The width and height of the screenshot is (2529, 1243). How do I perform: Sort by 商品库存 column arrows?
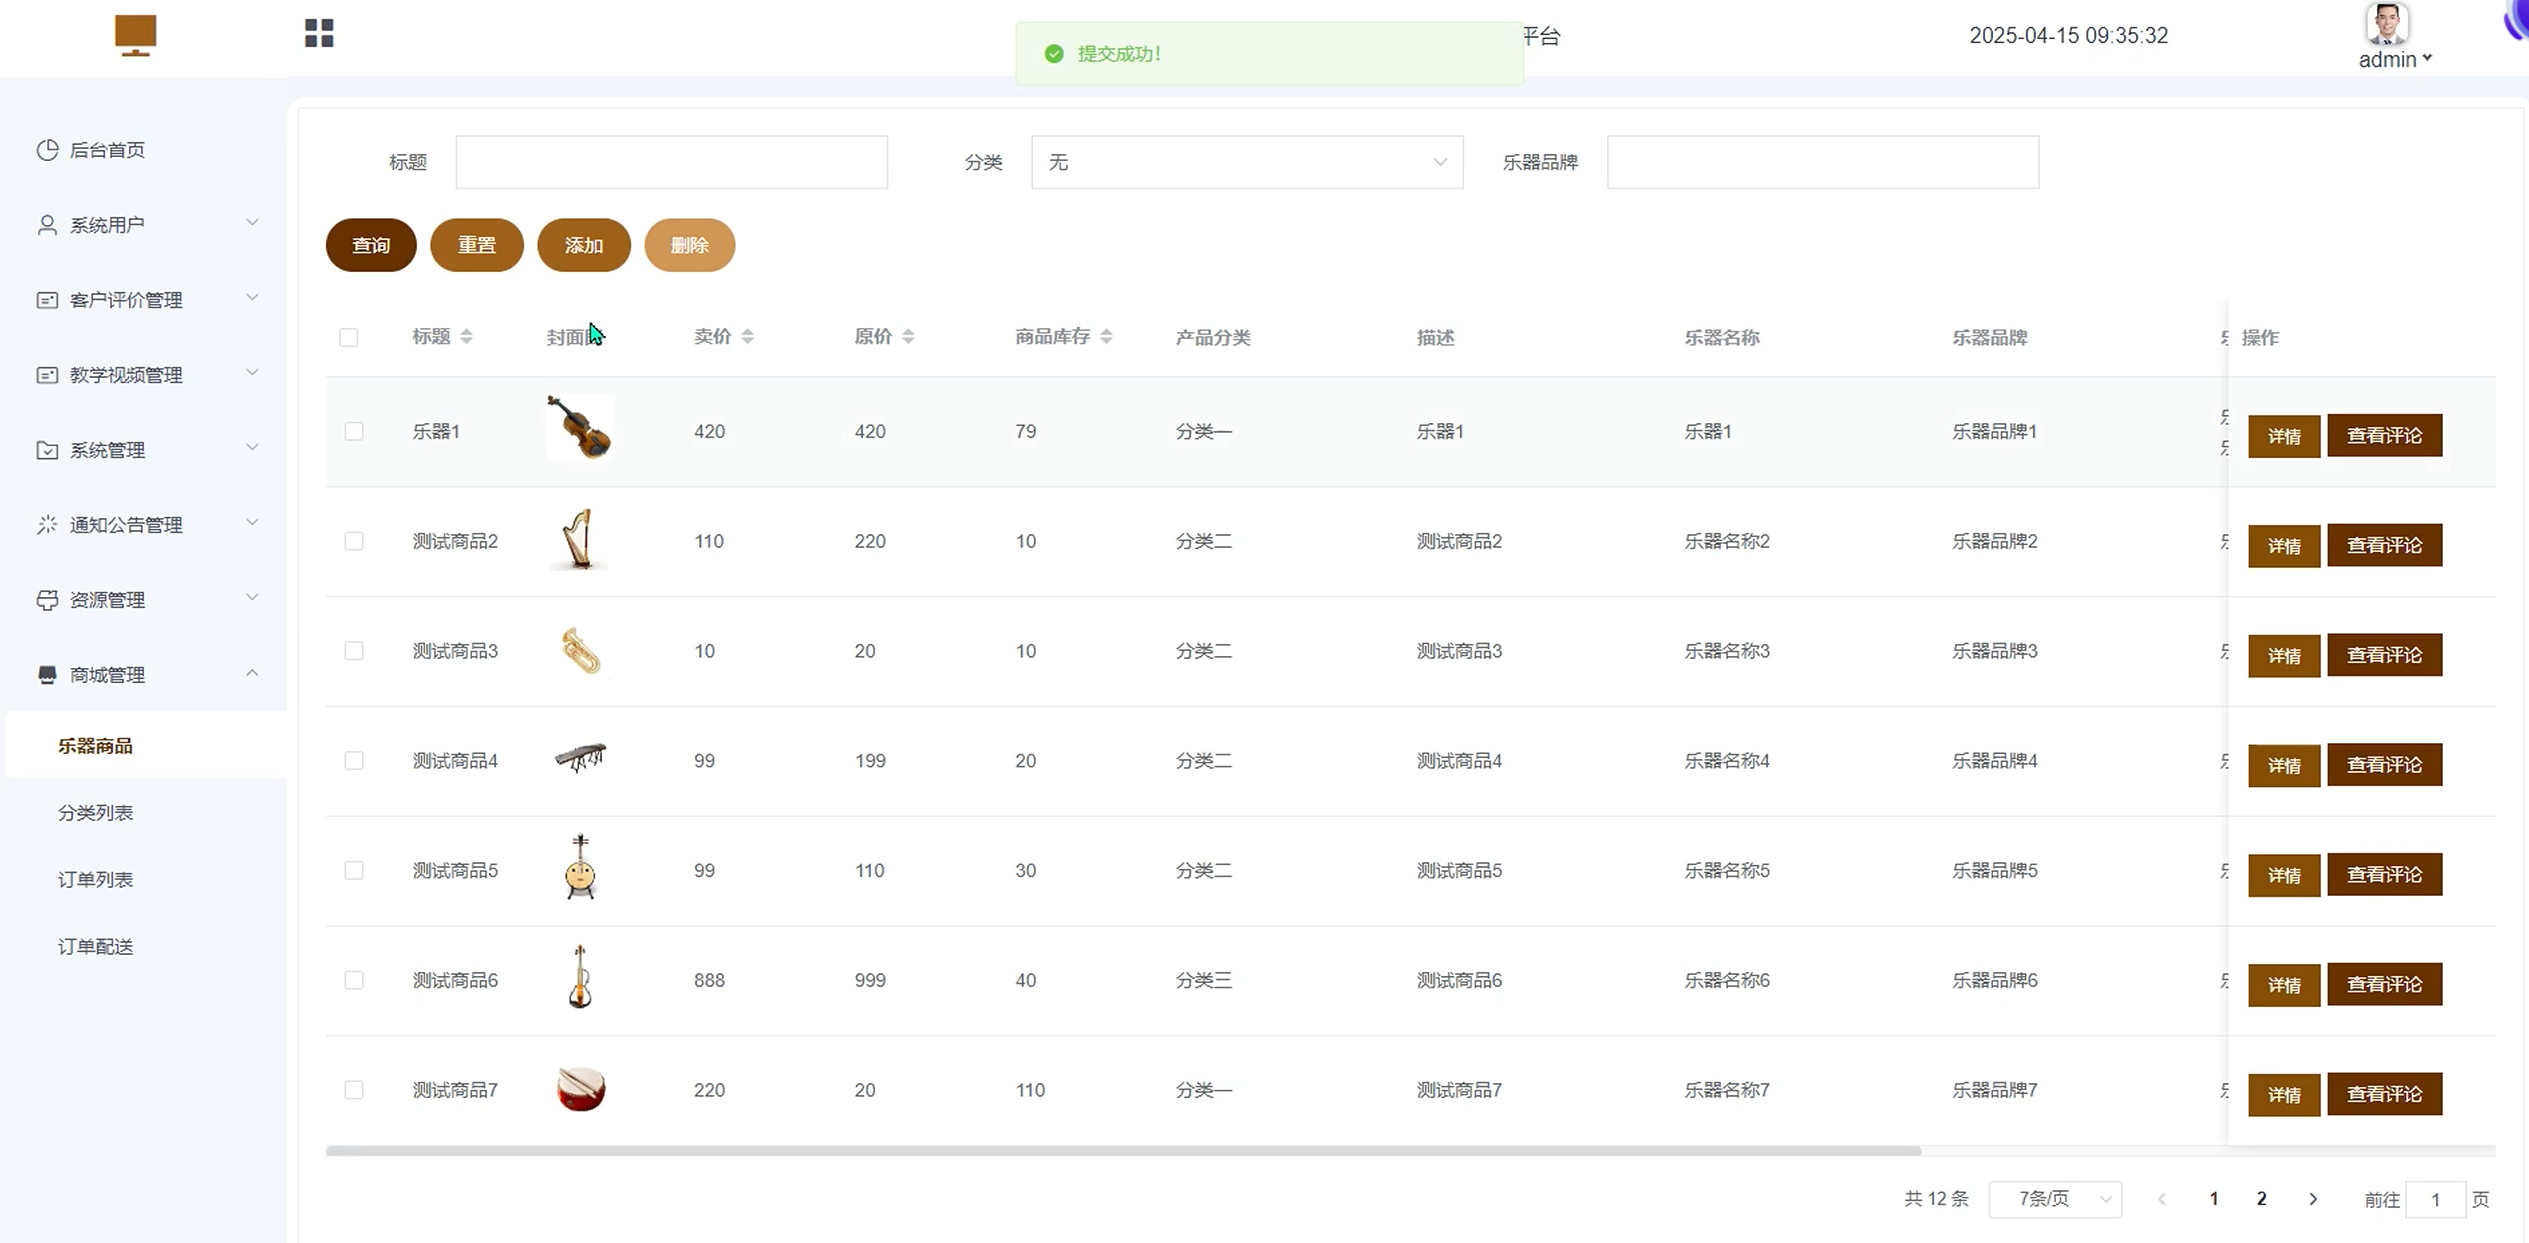[x=1106, y=337]
